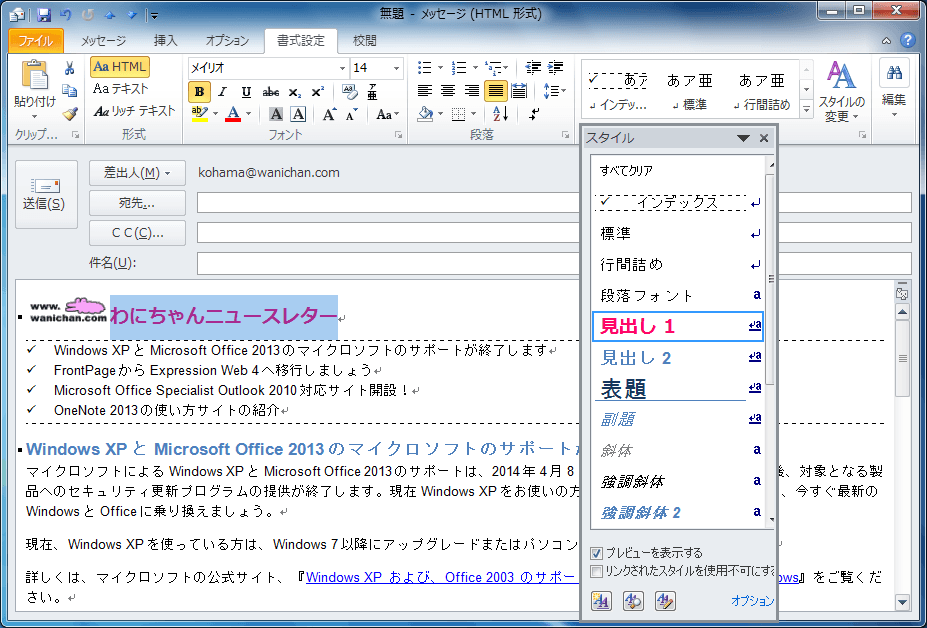Image resolution: width=927 pixels, height=628 pixels.
Task: Switch to the オプション tab
Action: pyautogui.click(x=227, y=41)
